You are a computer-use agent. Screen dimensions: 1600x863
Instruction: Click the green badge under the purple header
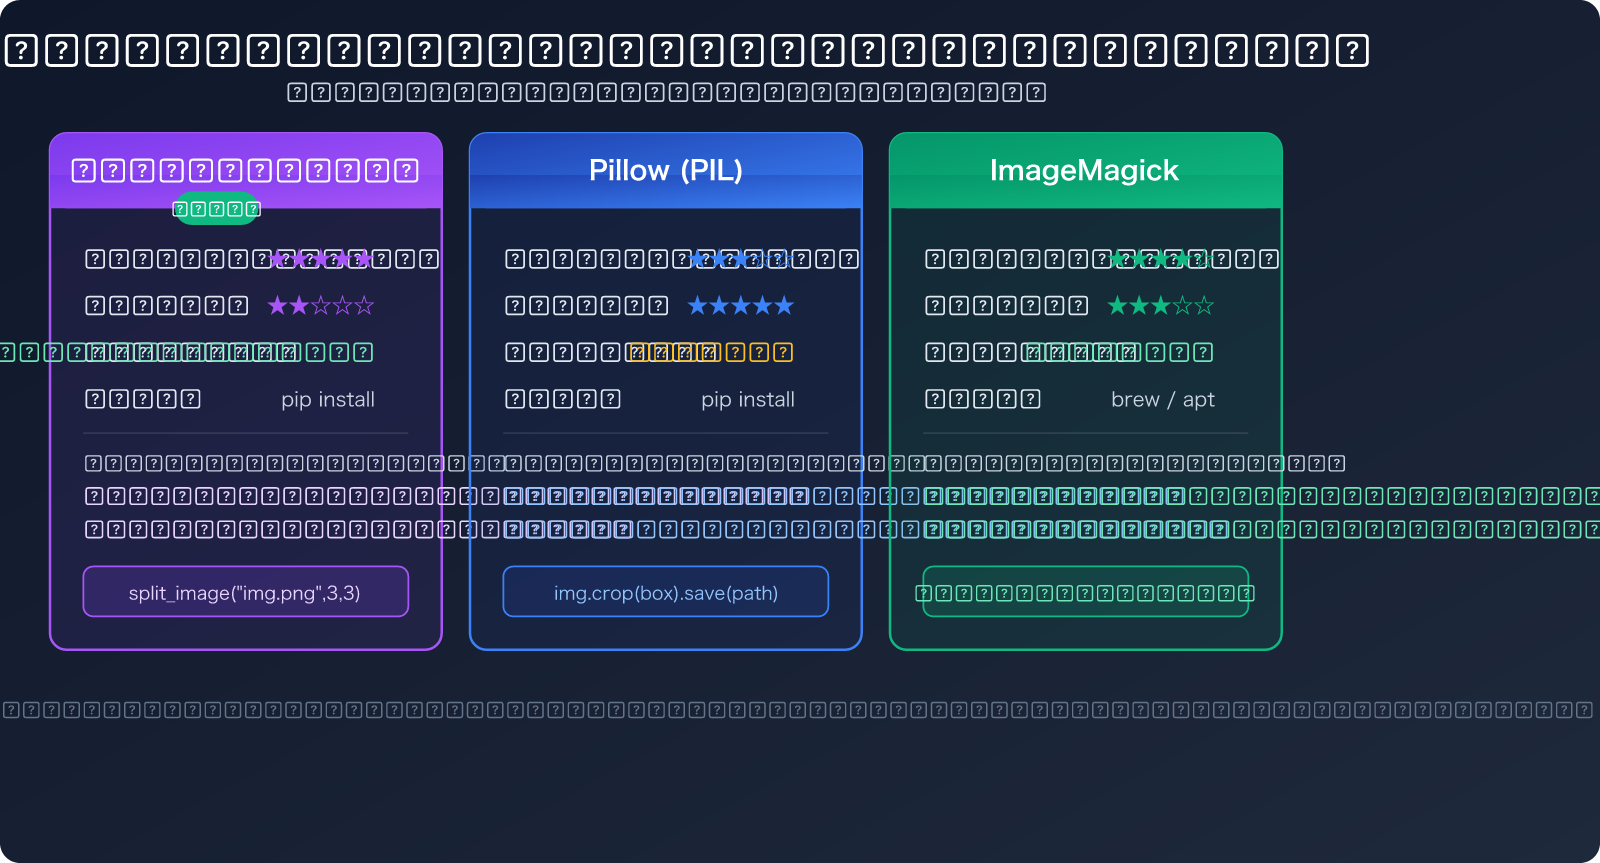216,209
